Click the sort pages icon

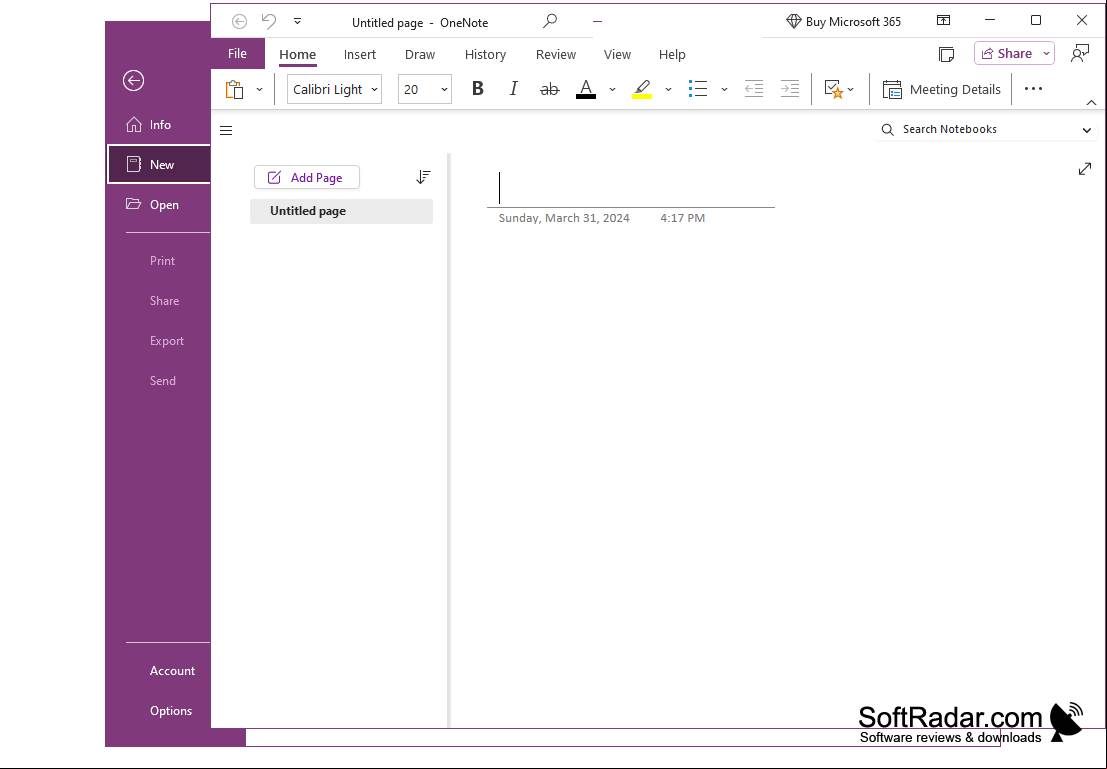[423, 177]
